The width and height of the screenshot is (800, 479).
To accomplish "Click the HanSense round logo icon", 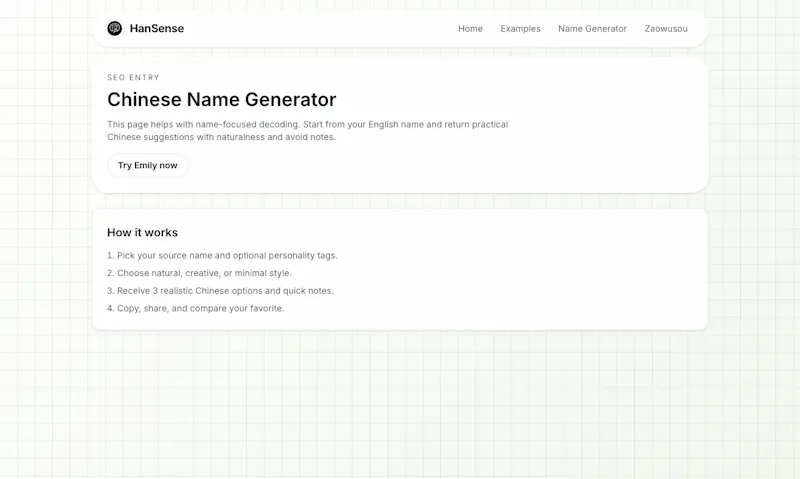I will click(x=114, y=29).
